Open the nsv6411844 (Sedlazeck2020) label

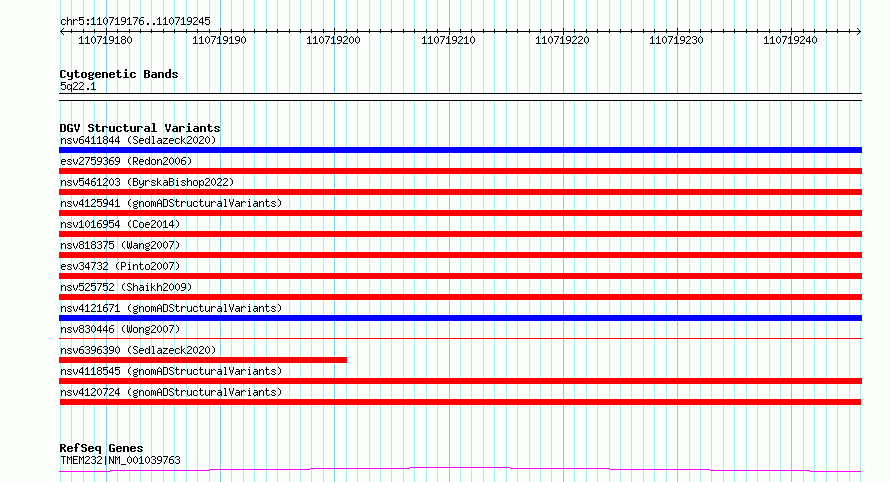138,140
